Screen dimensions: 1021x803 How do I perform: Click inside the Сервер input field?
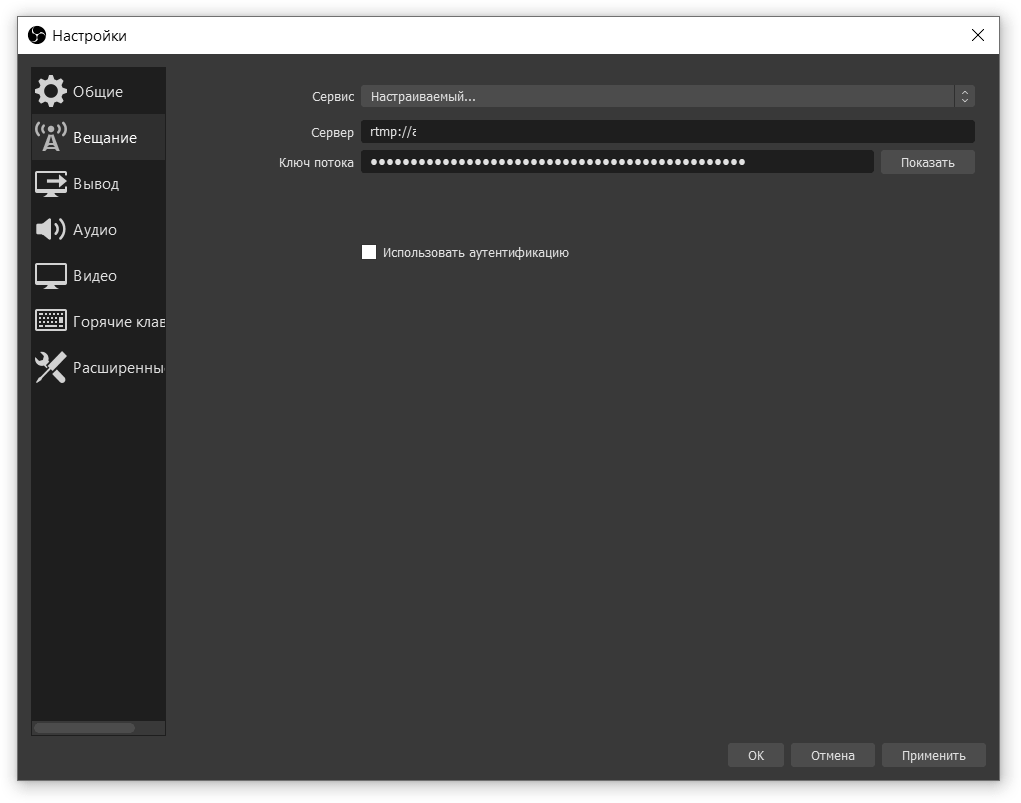click(x=668, y=131)
